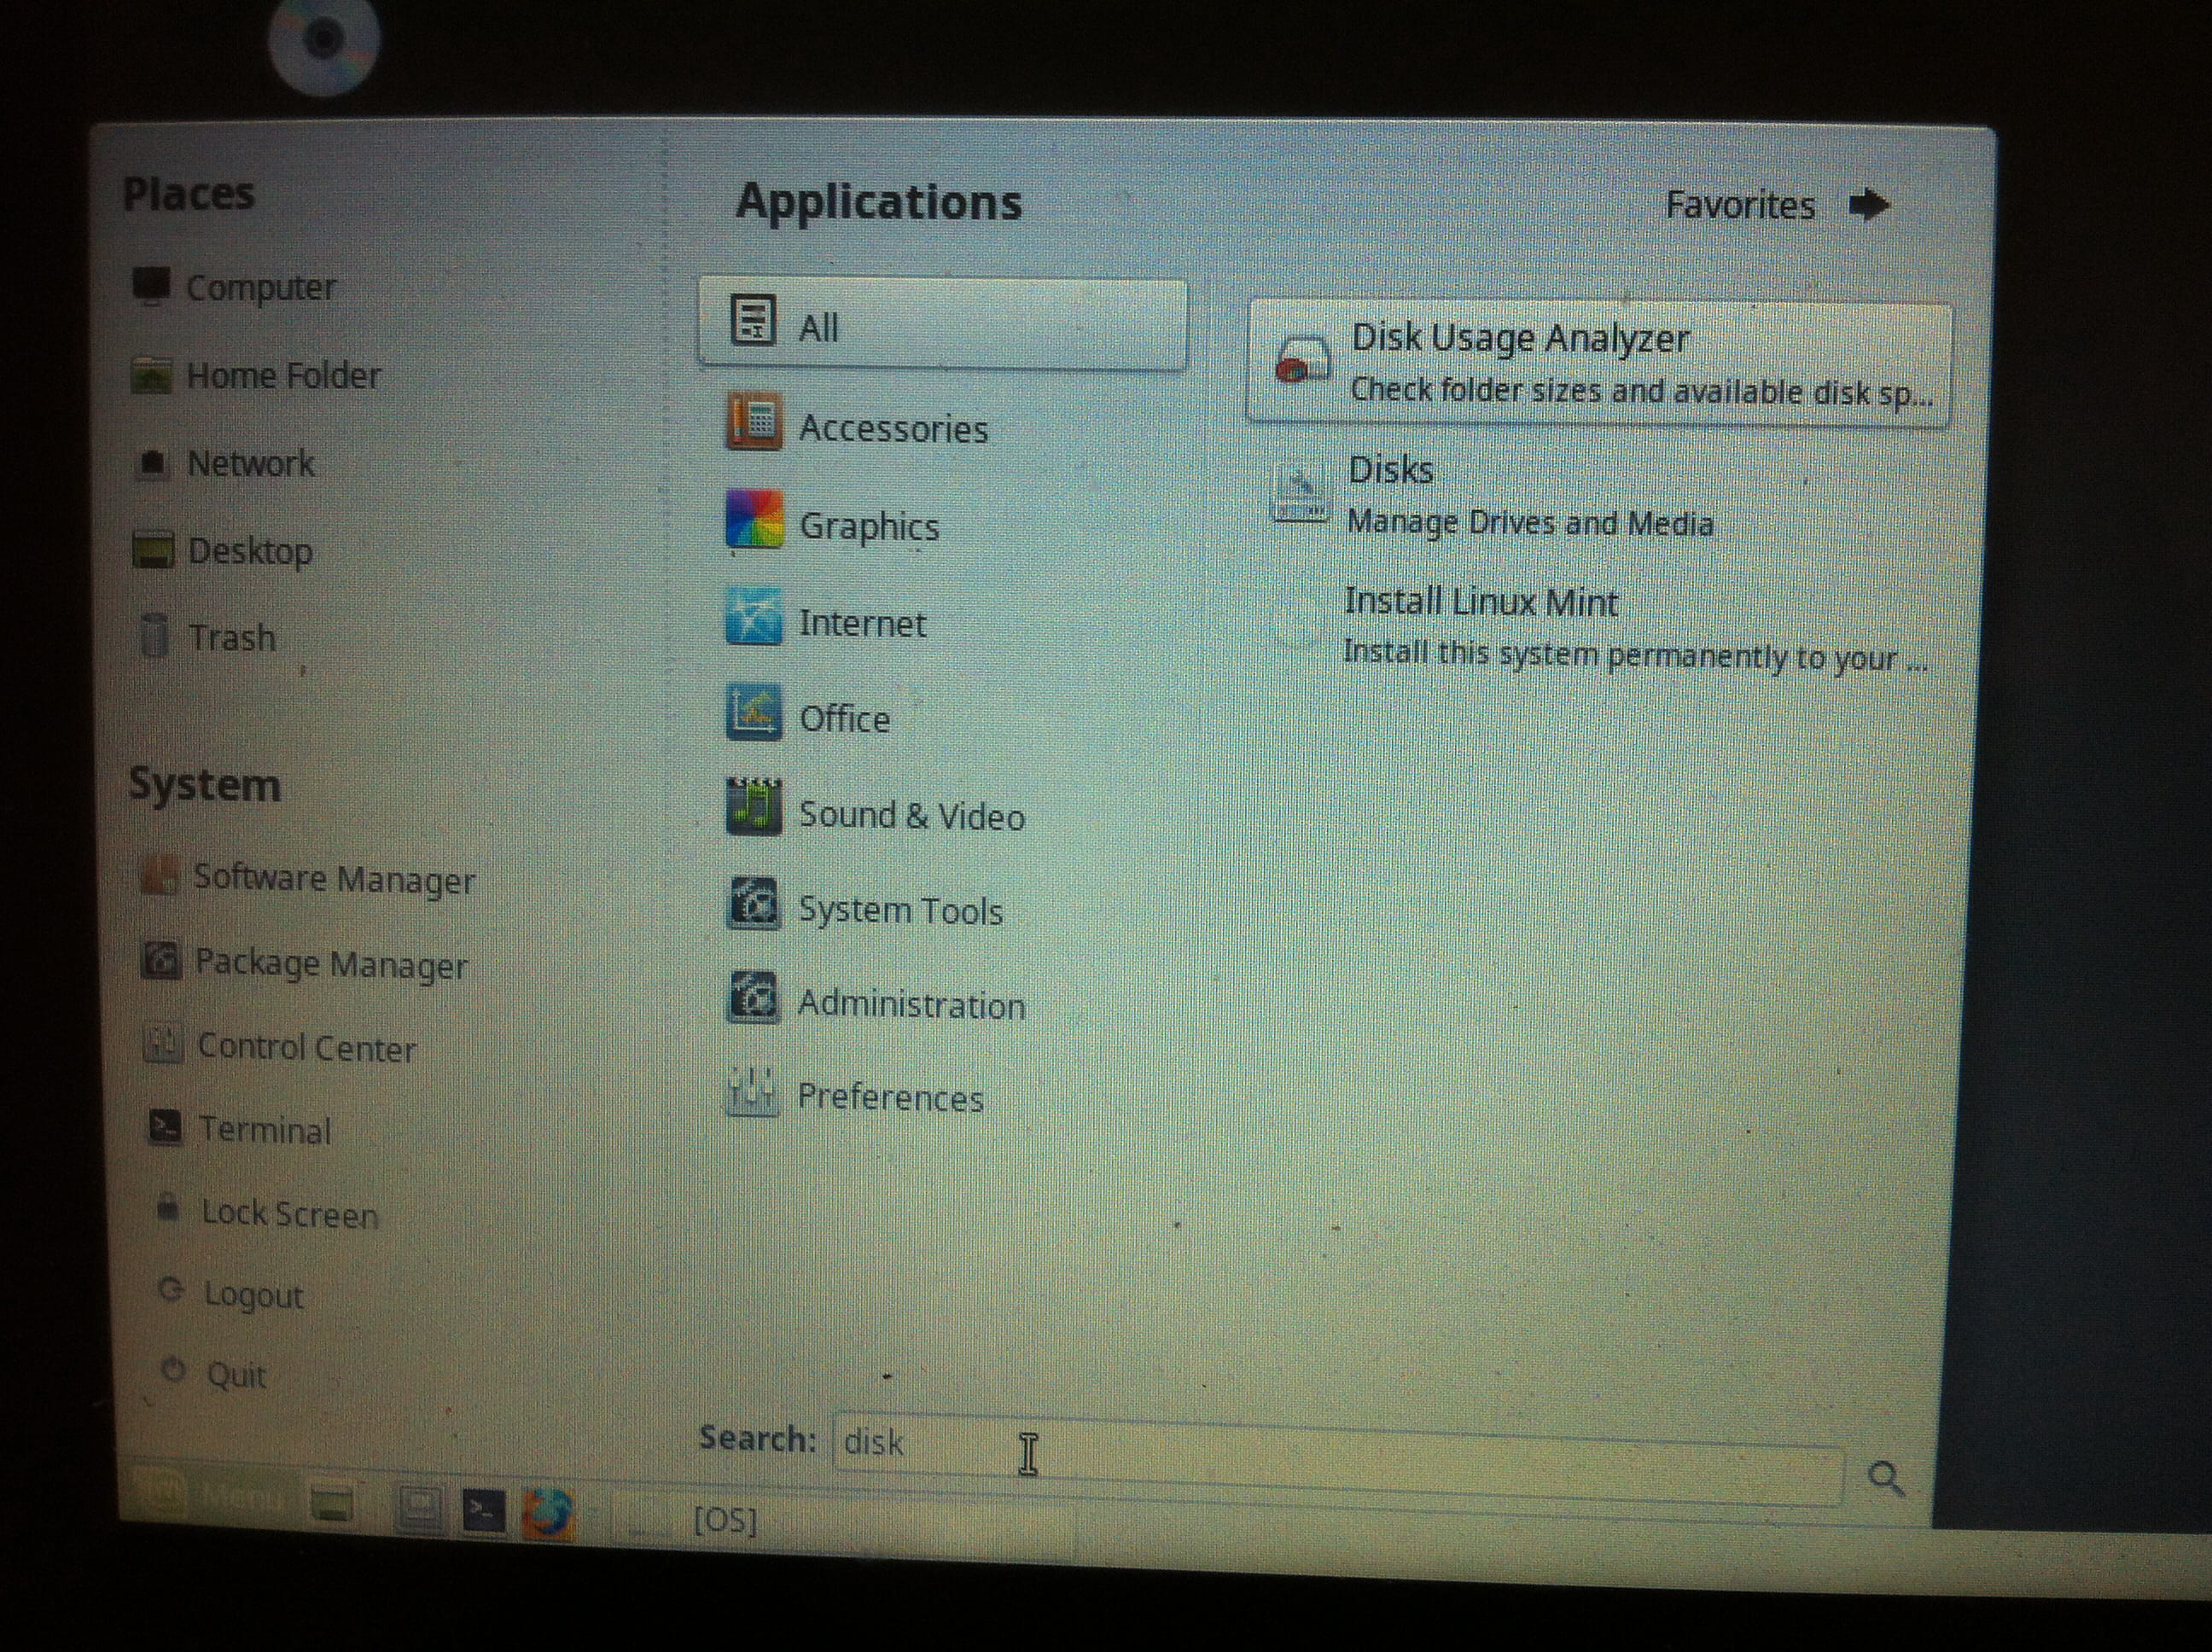The image size is (2212, 1652).
Task: Launch Disk Usage Analyzer from the results
Action: pyautogui.click(x=1599, y=364)
